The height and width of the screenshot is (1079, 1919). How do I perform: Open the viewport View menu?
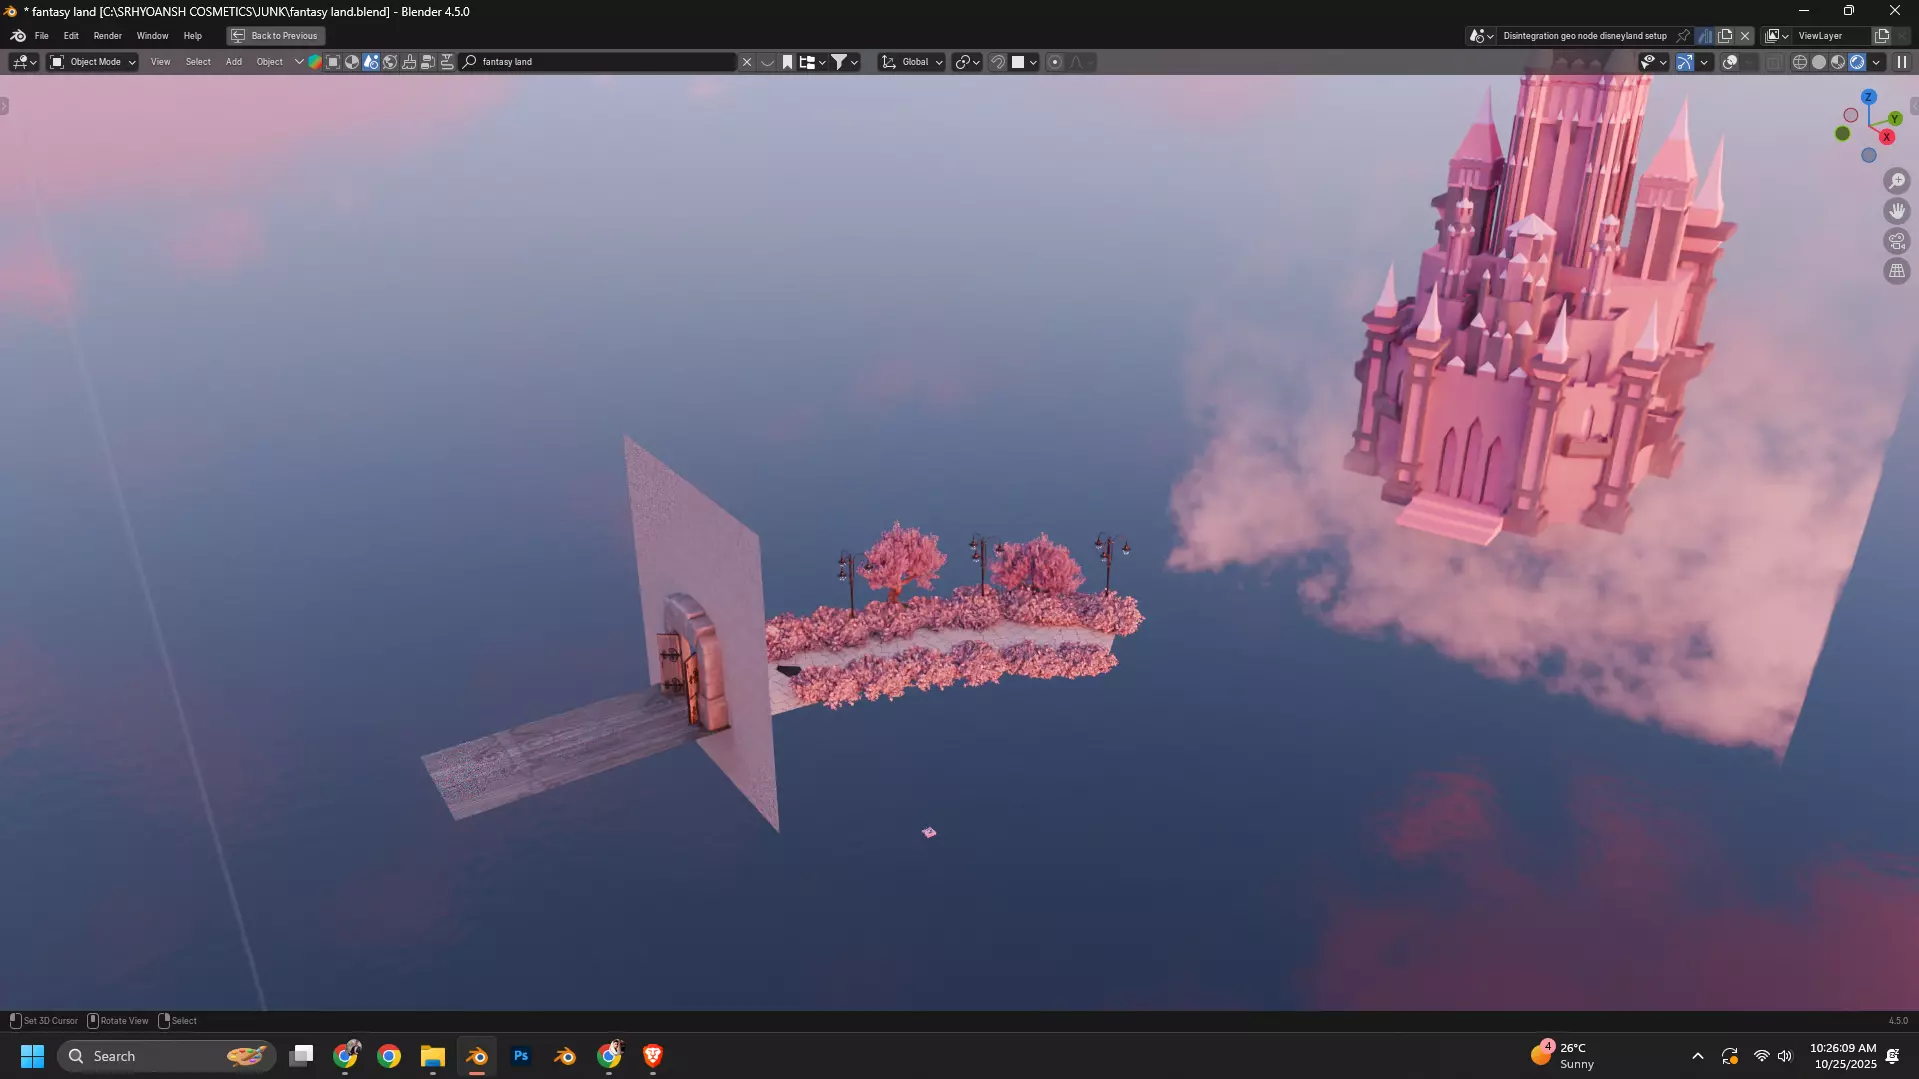[x=160, y=62]
